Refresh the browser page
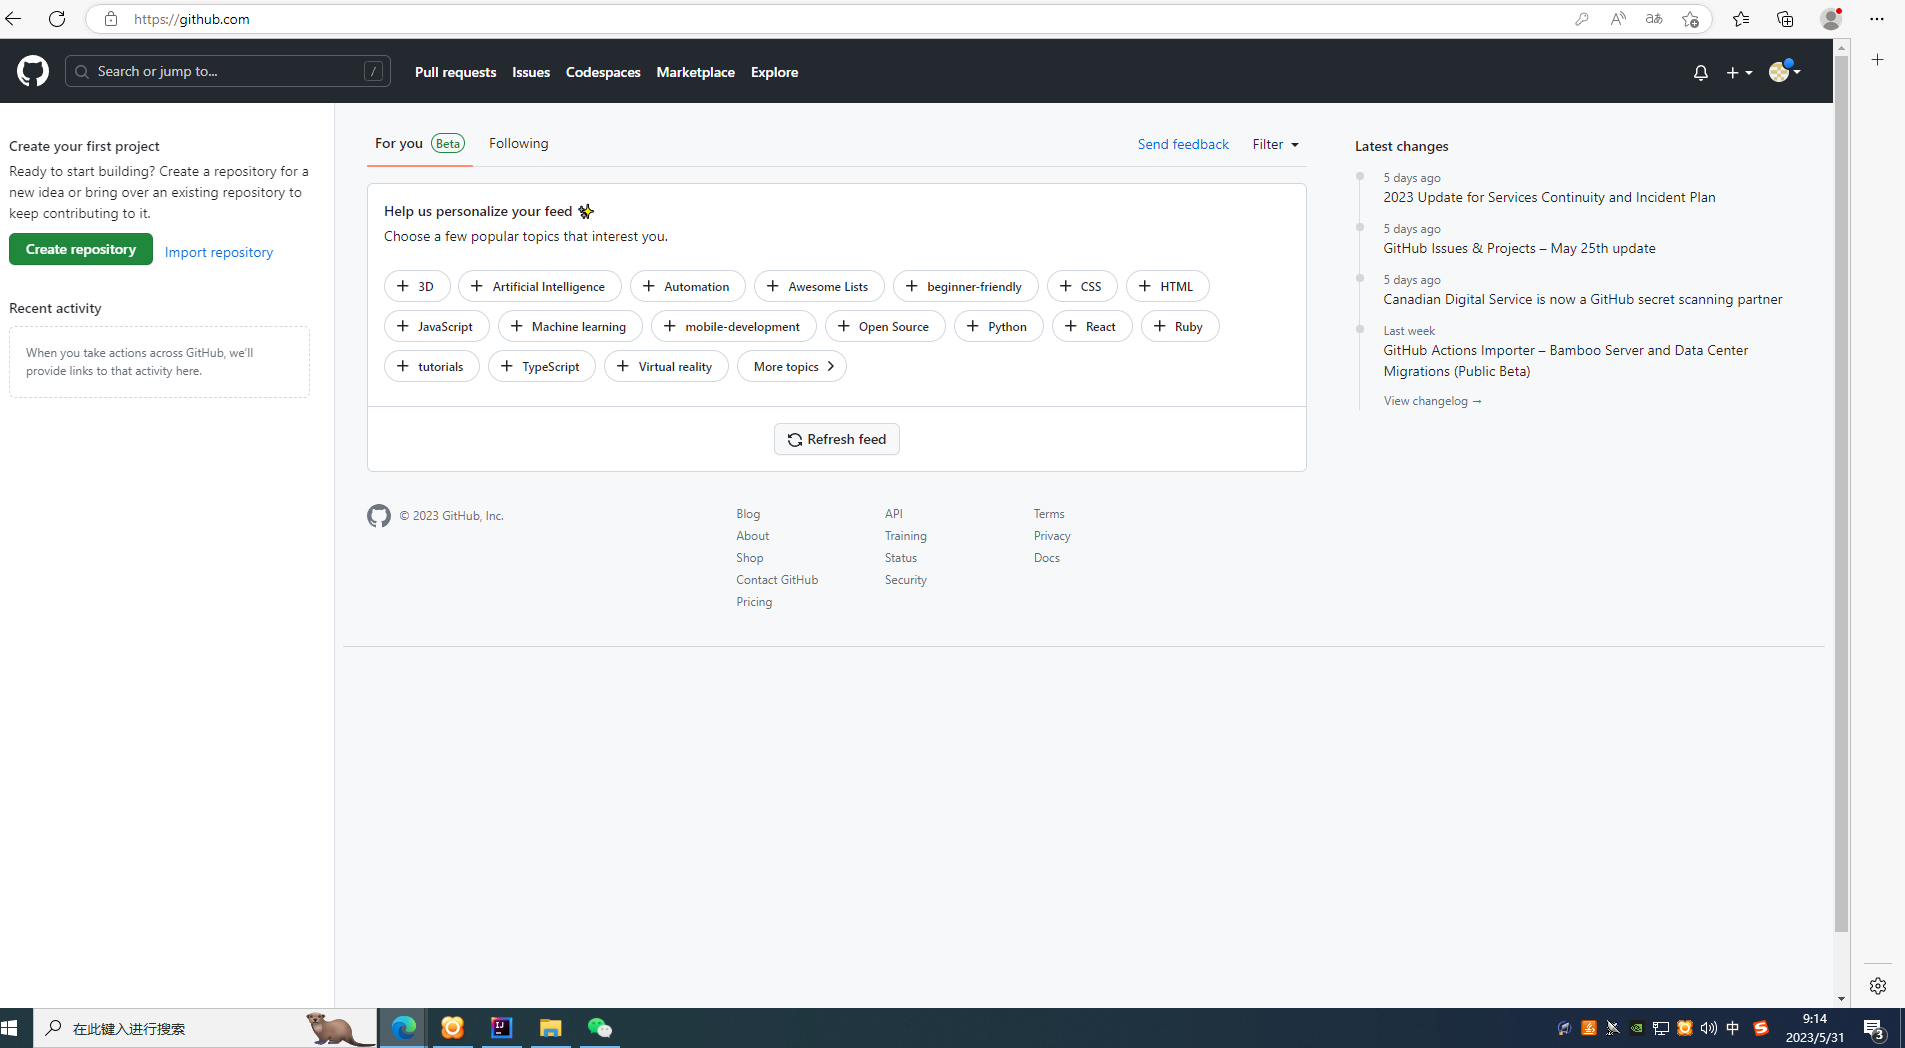Screen dimensions: 1905x1048 coord(57,19)
